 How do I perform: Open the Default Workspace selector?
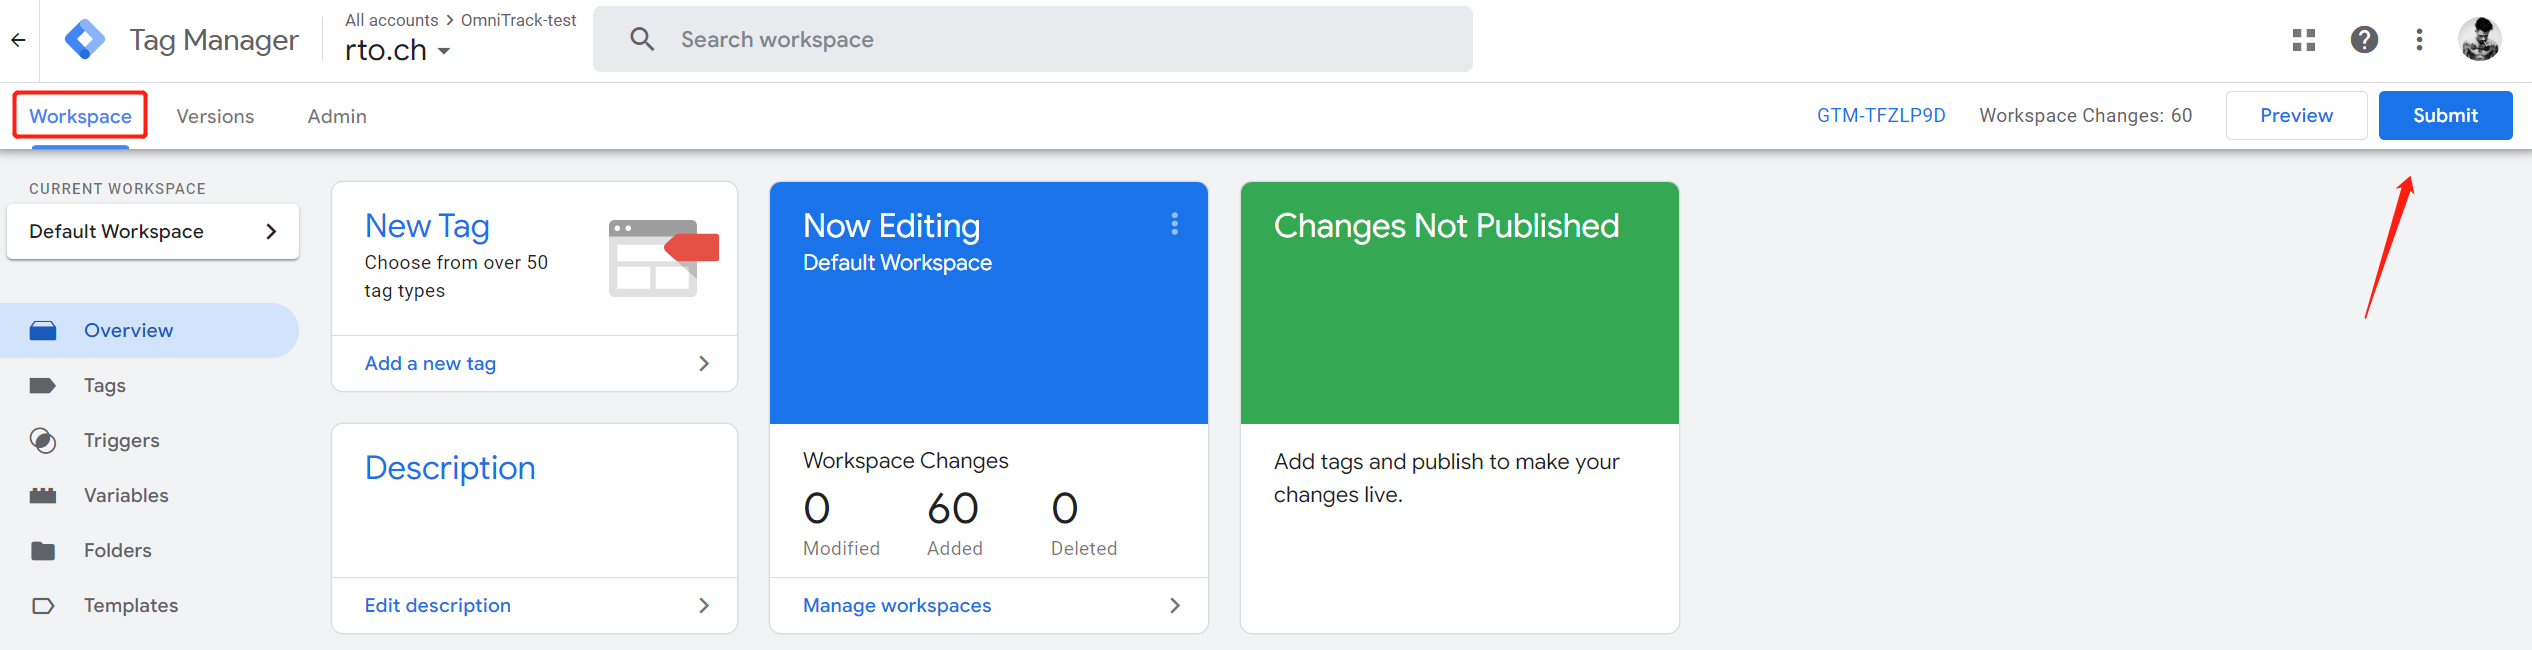(153, 232)
